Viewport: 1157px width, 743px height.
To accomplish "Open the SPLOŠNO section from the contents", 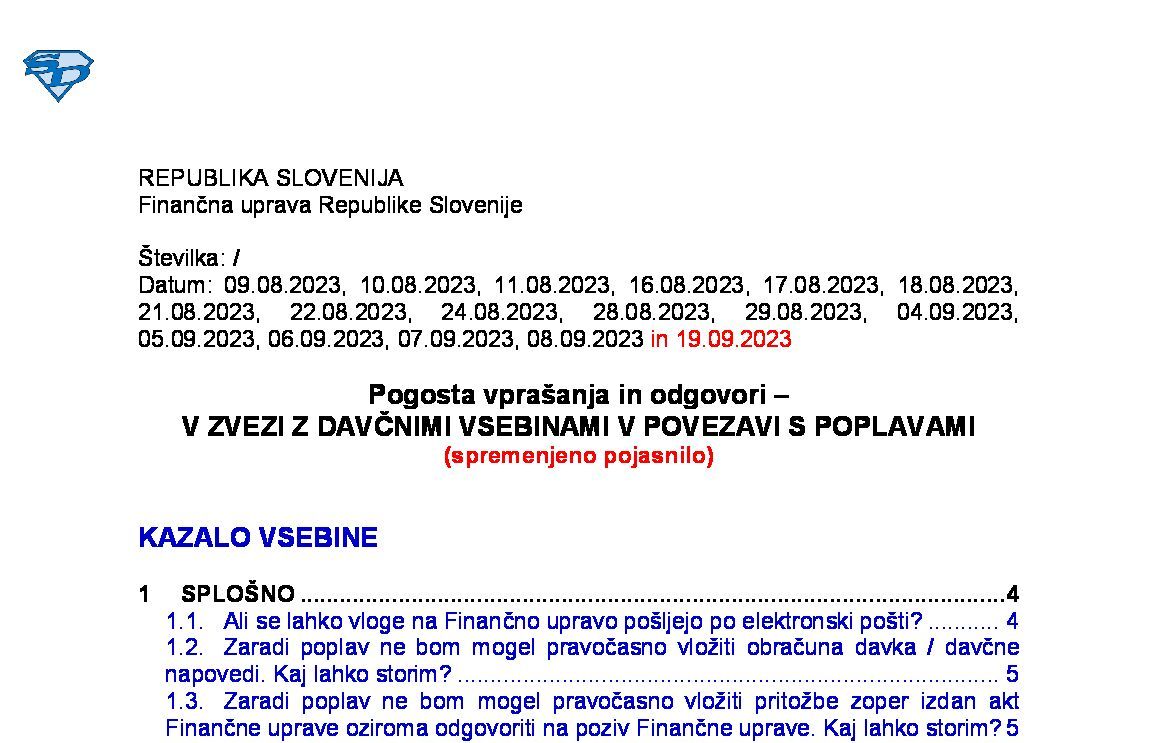I will pos(238,594).
